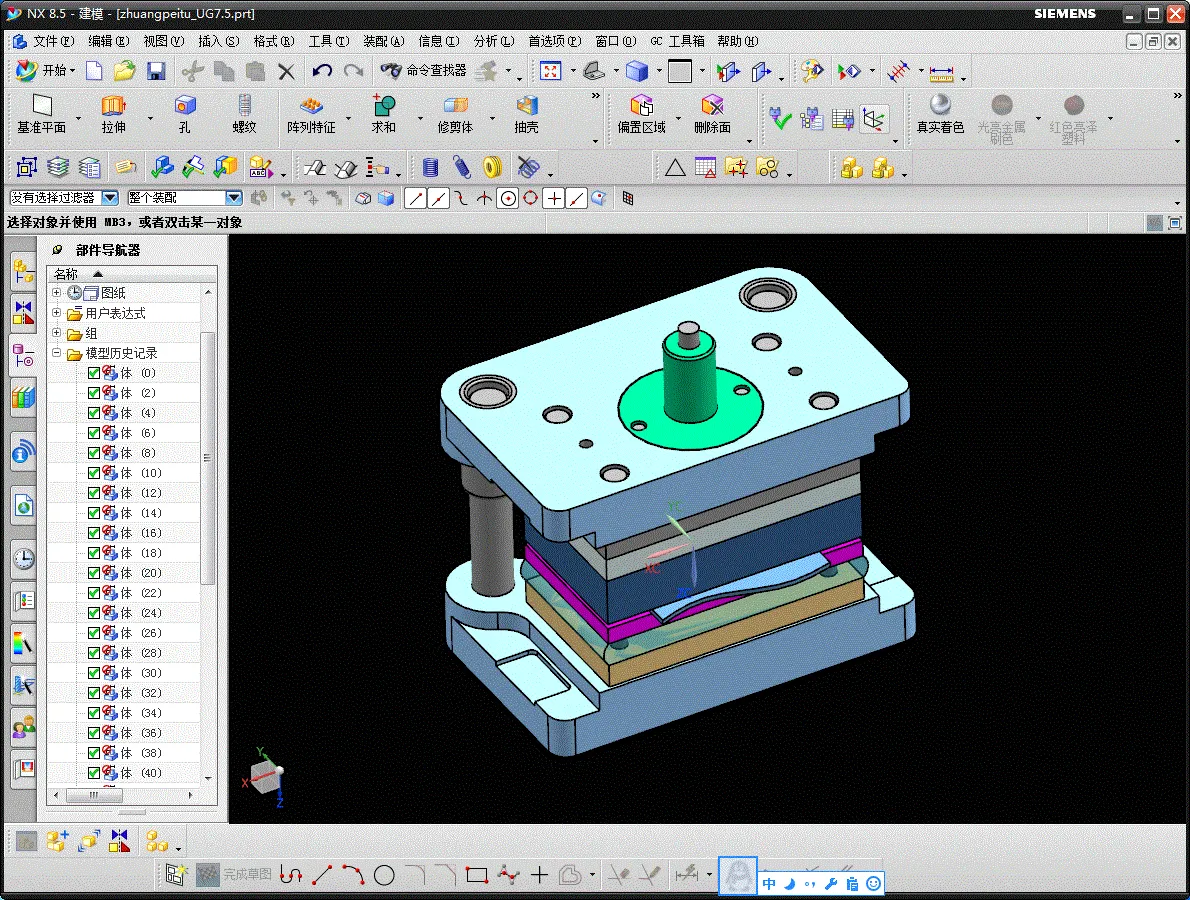Open the 编辑(E) menu
Viewport: 1190px width, 900px height.
click(x=109, y=41)
